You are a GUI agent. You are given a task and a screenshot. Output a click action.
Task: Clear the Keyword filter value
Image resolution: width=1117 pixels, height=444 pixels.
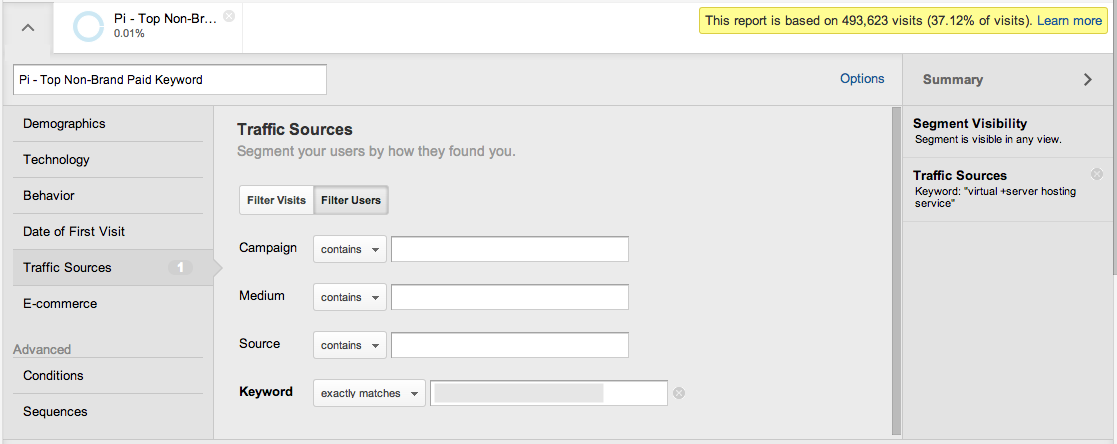[x=679, y=393]
